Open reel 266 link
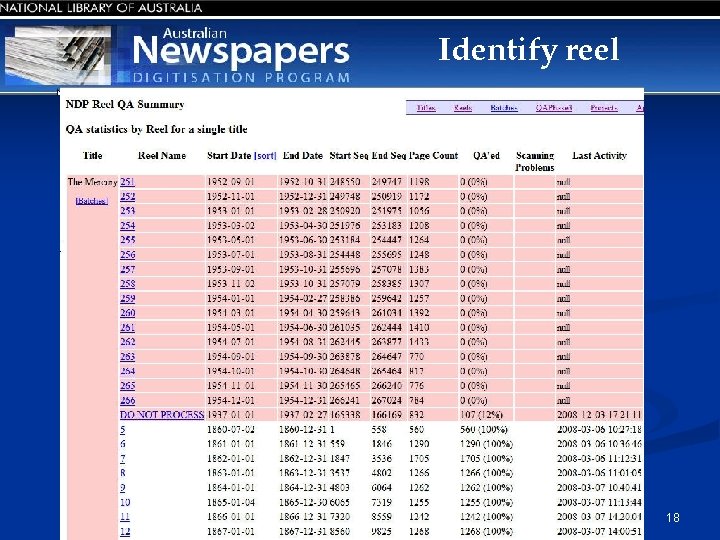Viewport: 720px width, 540px height. [x=127, y=400]
